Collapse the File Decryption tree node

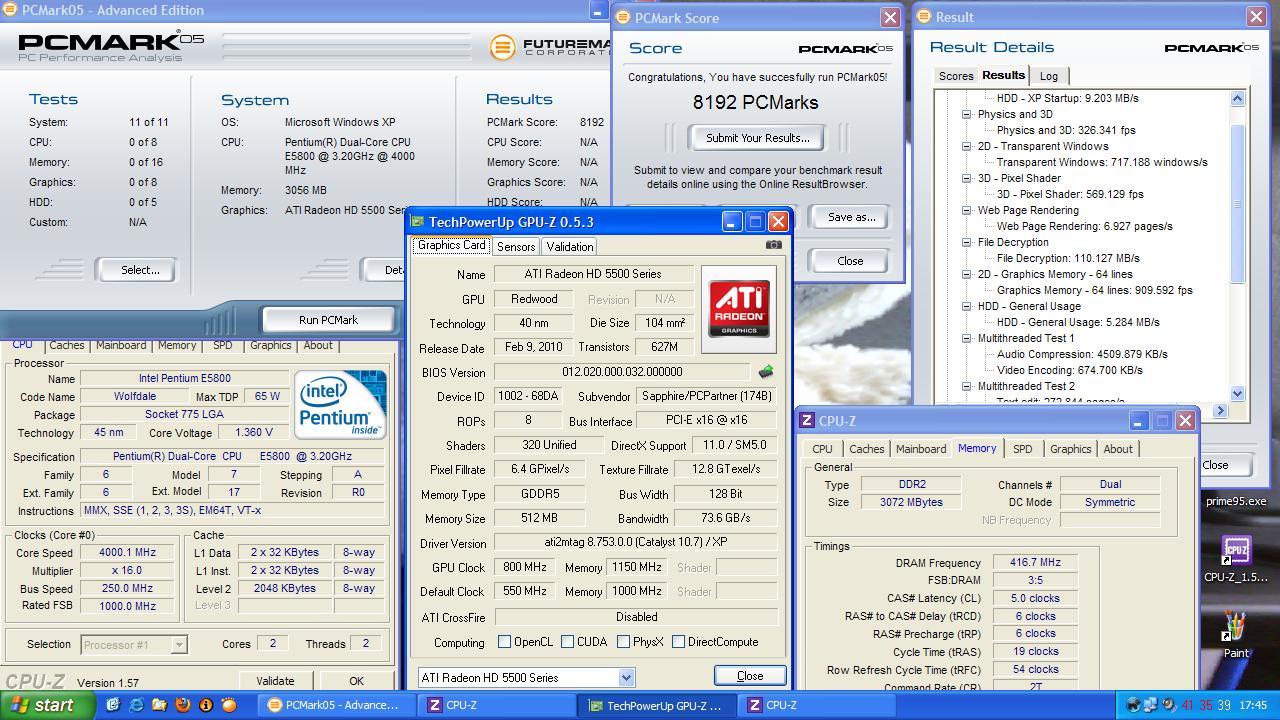pyautogui.click(x=967, y=242)
